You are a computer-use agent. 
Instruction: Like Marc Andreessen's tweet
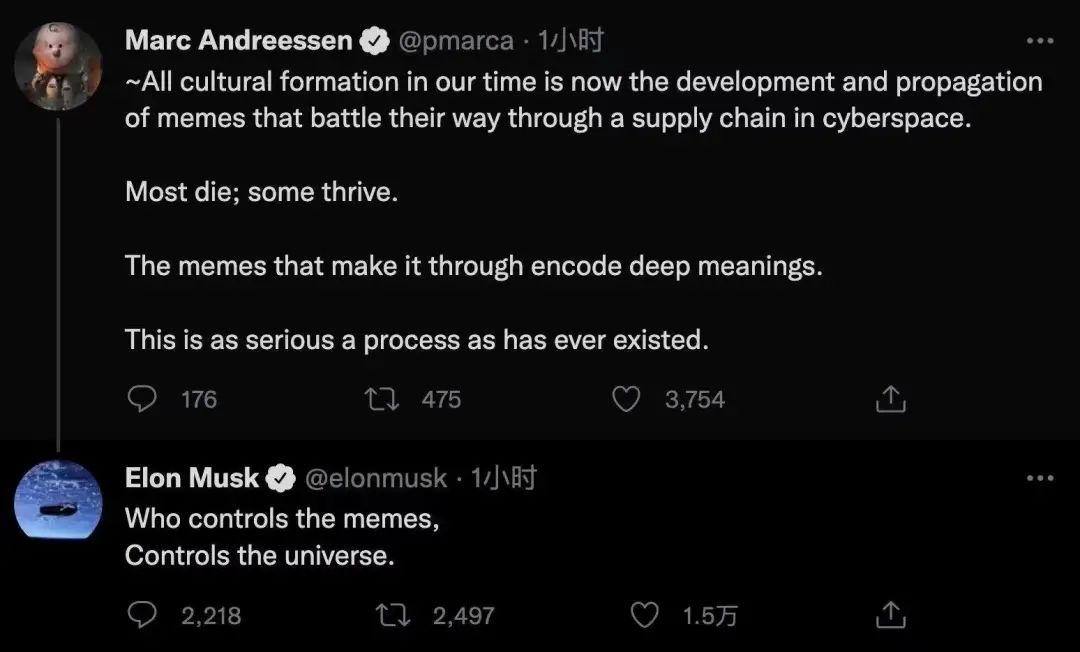626,400
